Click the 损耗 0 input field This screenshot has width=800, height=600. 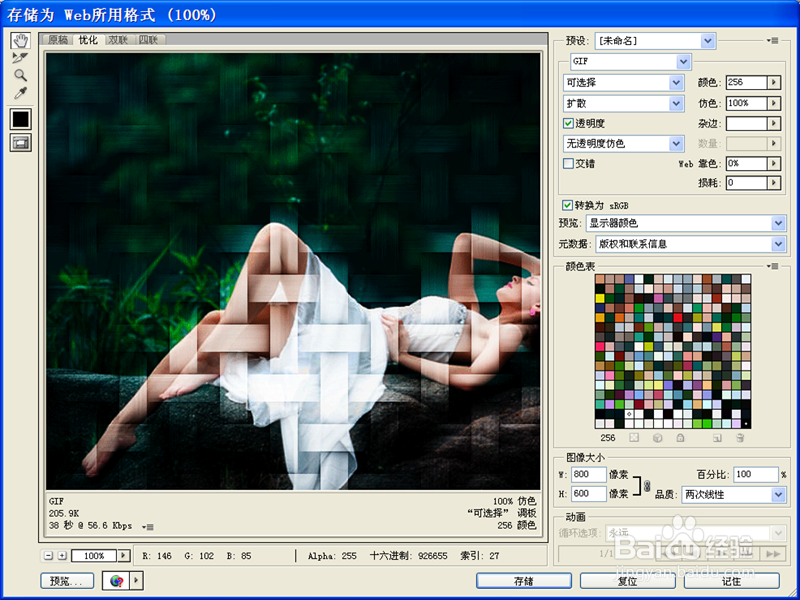pyautogui.click(x=746, y=183)
